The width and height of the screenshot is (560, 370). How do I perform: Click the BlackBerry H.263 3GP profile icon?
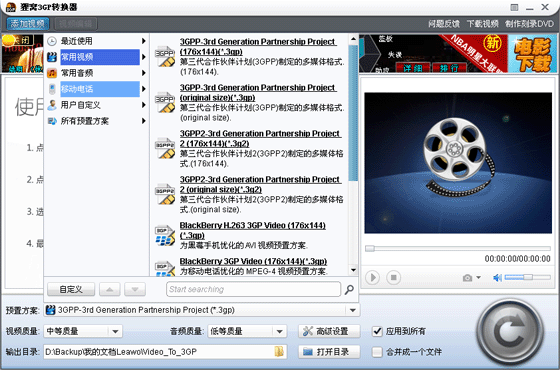click(x=165, y=235)
